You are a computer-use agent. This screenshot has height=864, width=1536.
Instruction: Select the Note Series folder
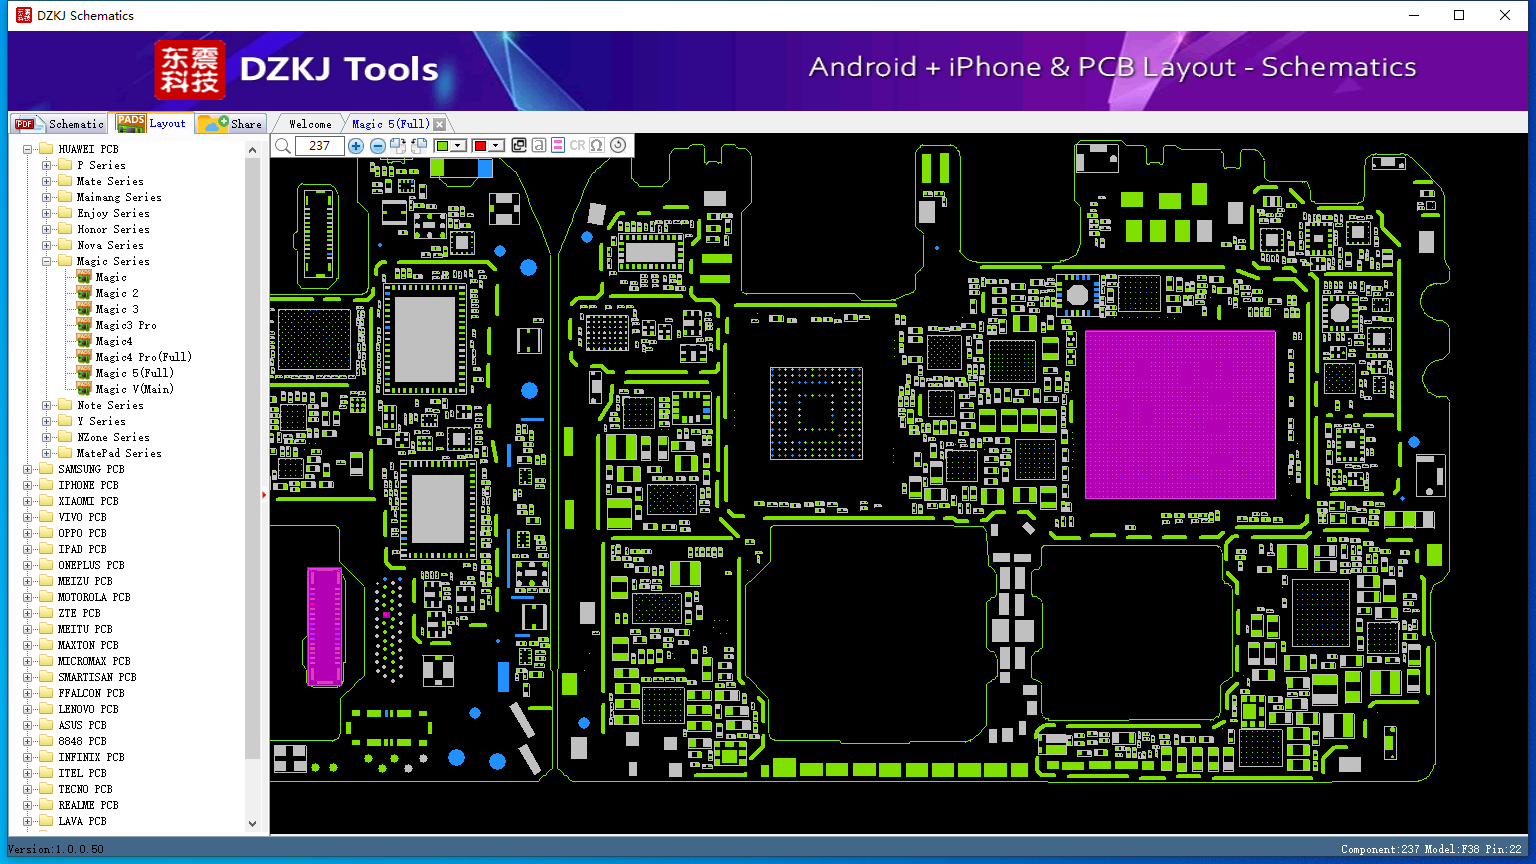[x=110, y=405]
